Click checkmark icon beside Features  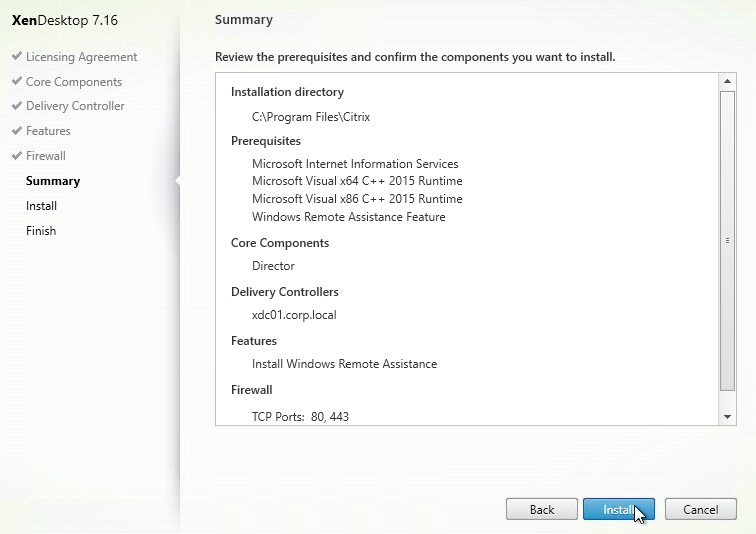tap(17, 130)
